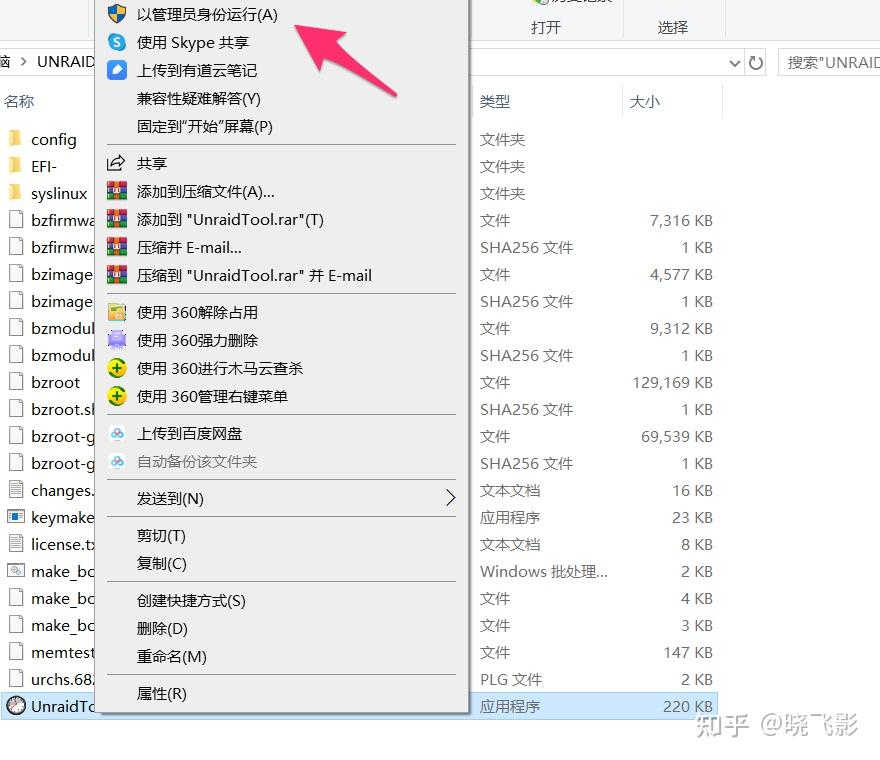Image resolution: width=880 pixels, height=760 pixels.
Task: Click the UnraidTool application clock icon
Action: (16, 706)
